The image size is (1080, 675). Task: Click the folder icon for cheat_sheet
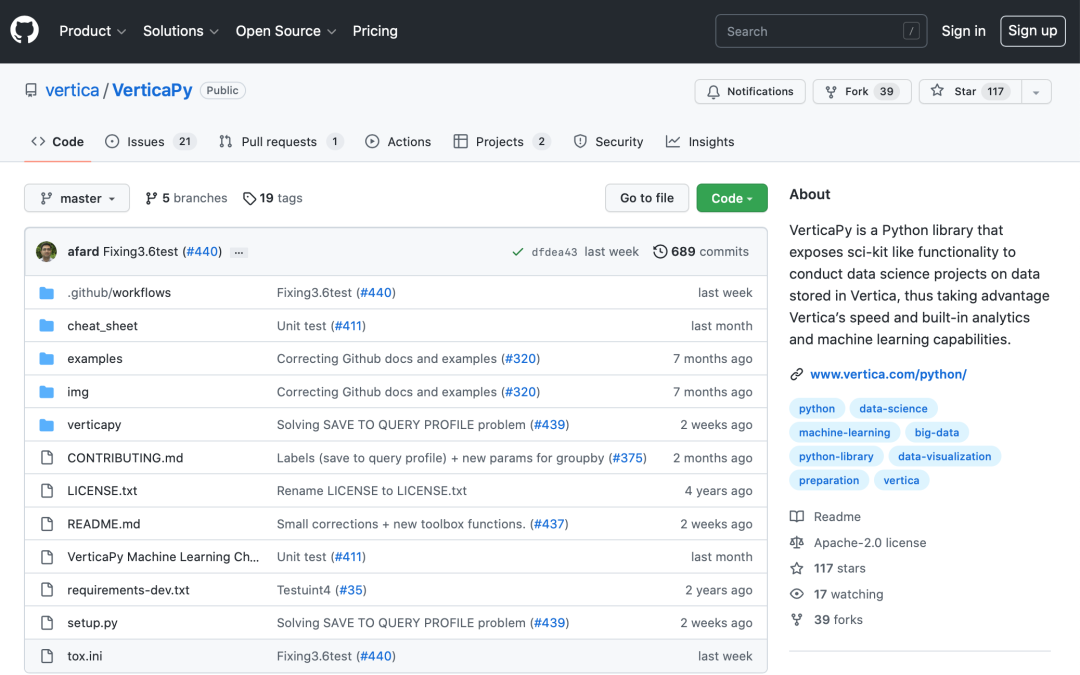(x=47, y=326)
